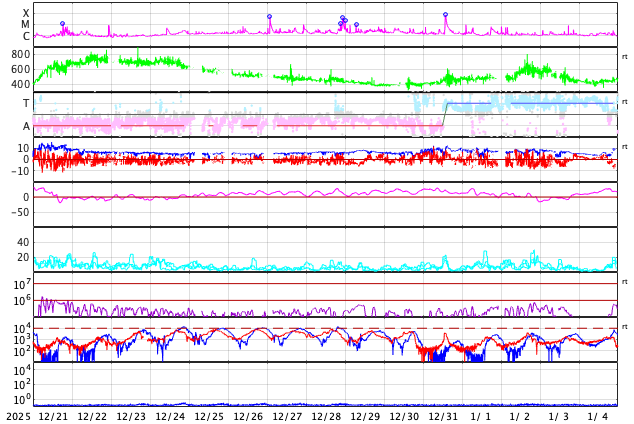
Task: Click the flare marker at the 12/31 peak
Action: point(446,15)
